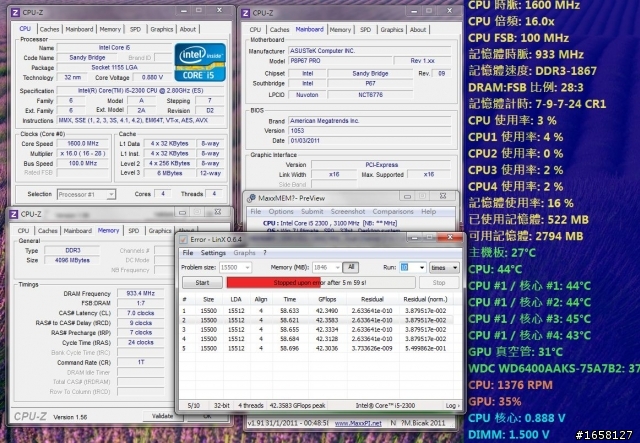Open About tab in CPU-Z CPU window

pyautogui.click(x=188, y=29)
